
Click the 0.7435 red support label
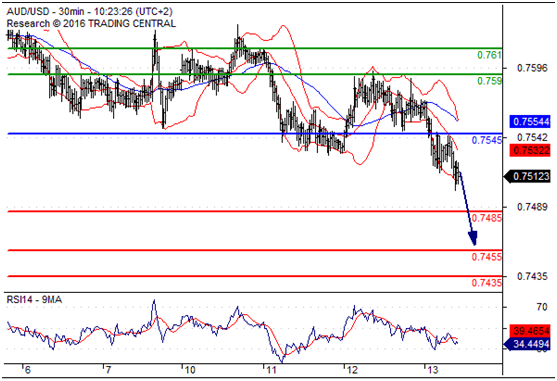[x=487, y=283]
